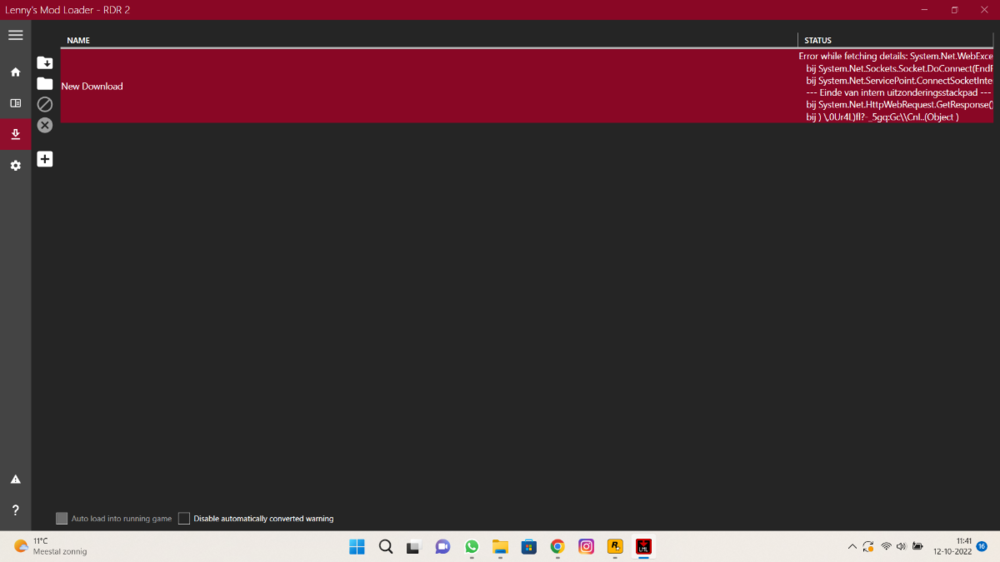This screenshot has width=1000, height=562.
Task: Enable Auto load into running game
Action: click(62, 519)
